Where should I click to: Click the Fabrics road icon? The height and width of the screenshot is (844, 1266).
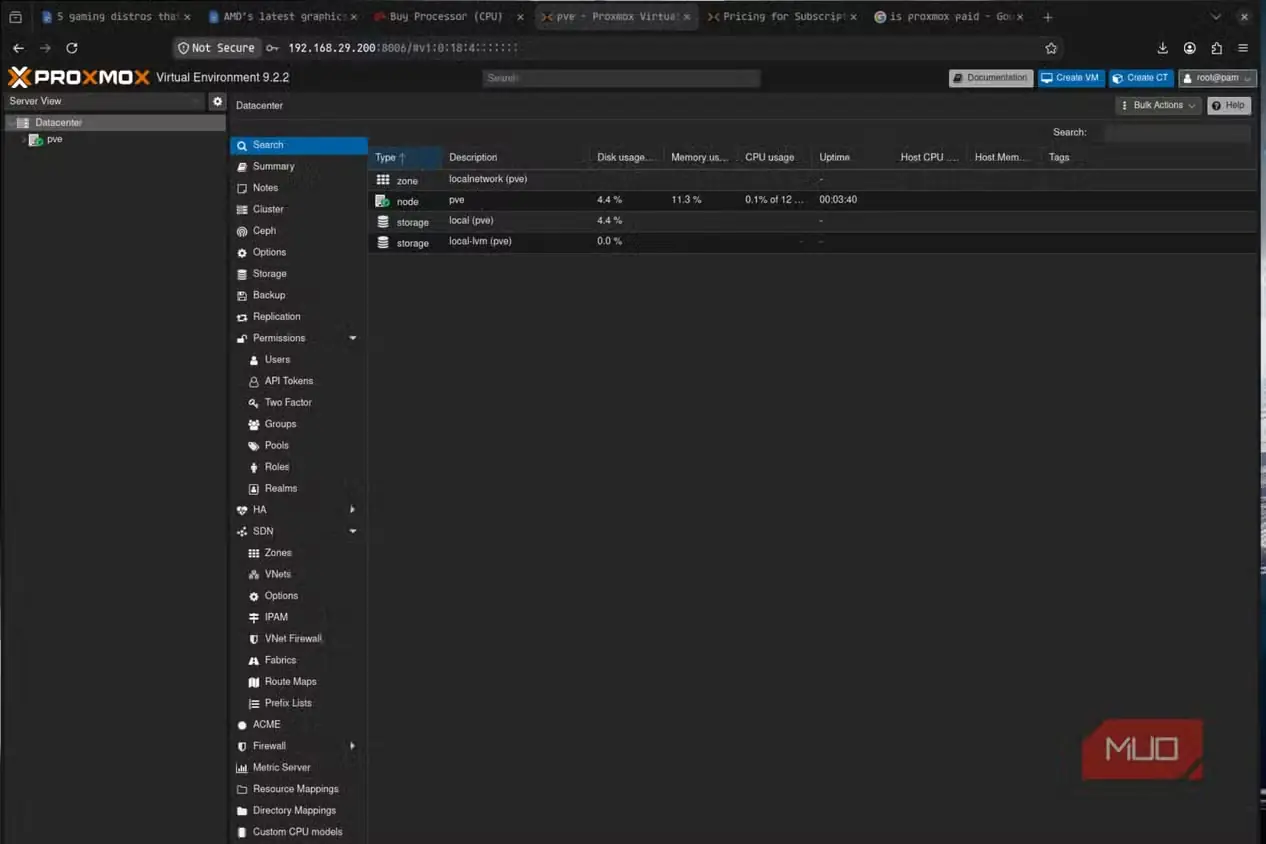point(254,661)
